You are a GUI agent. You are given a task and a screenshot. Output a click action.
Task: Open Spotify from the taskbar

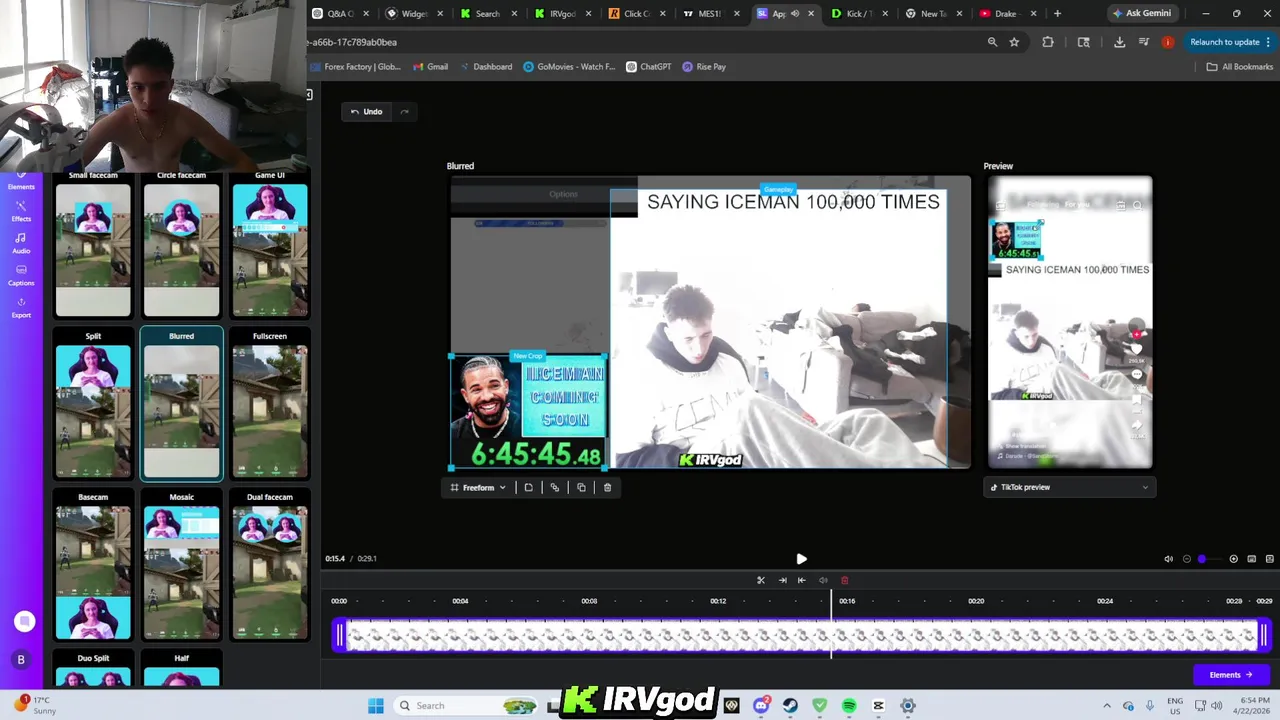pos(849,706)
